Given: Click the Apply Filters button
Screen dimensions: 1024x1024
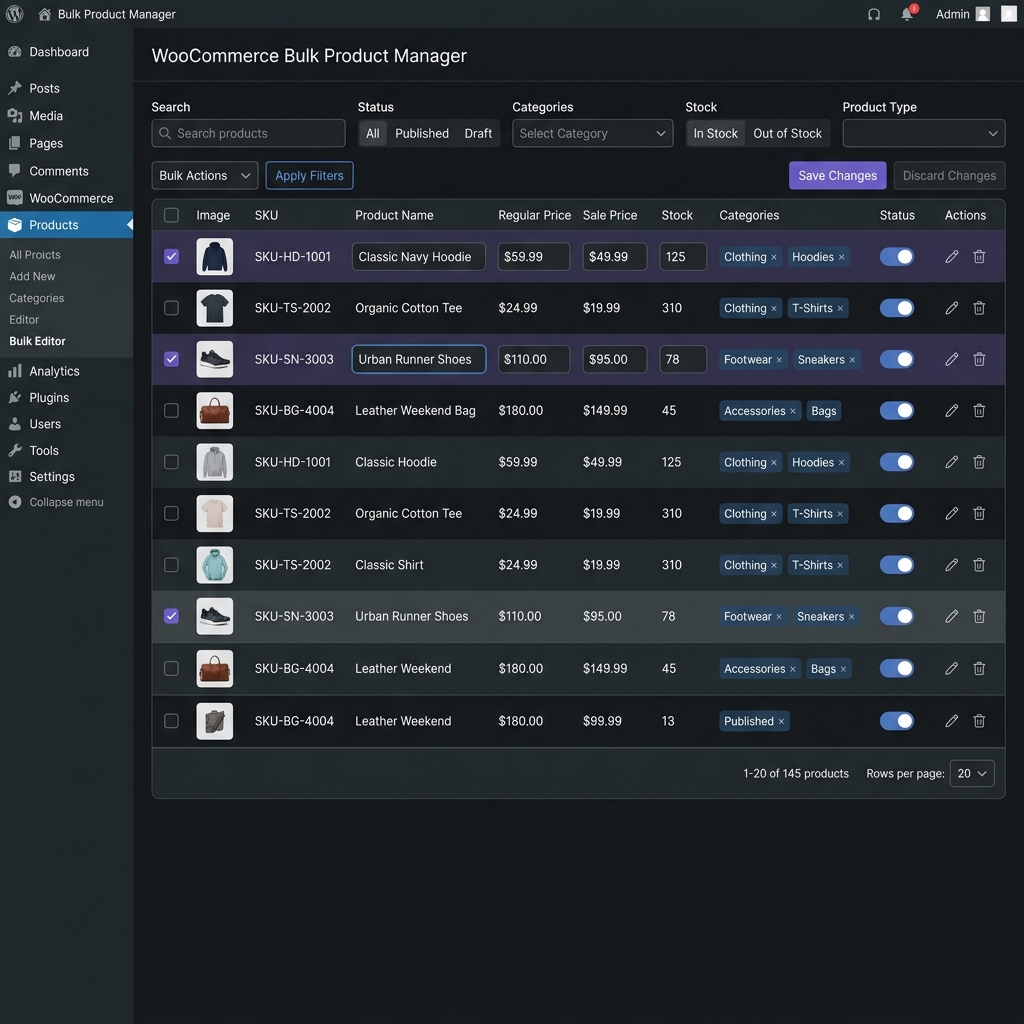Looking at the screenshot, I should 309,175.
